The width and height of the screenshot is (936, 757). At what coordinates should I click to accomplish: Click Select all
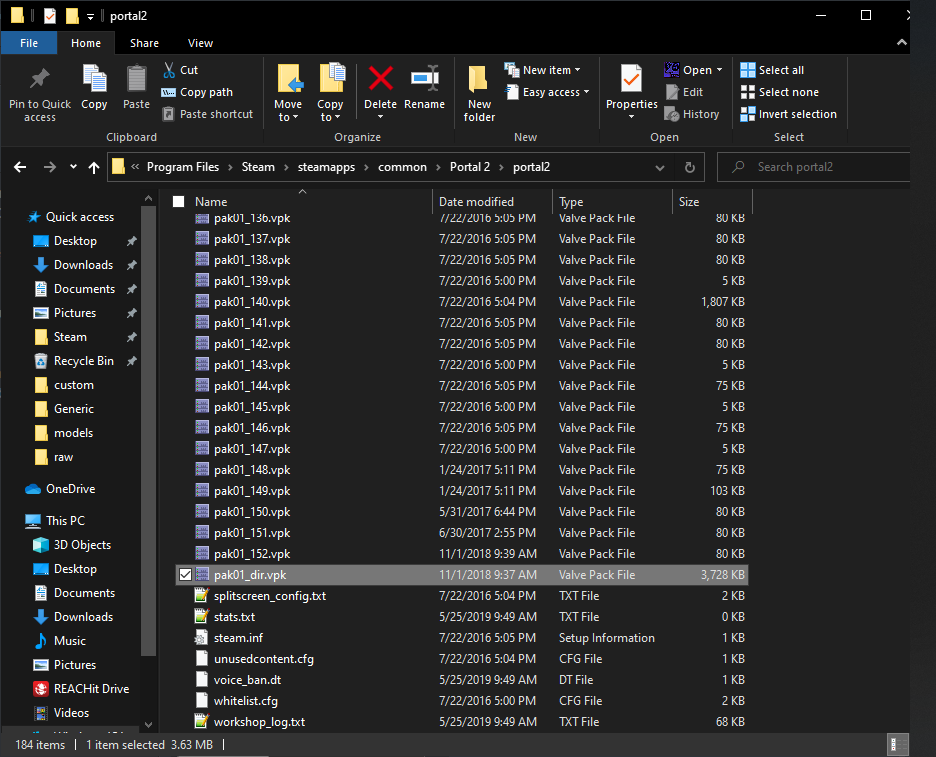[x=772, y=70]
